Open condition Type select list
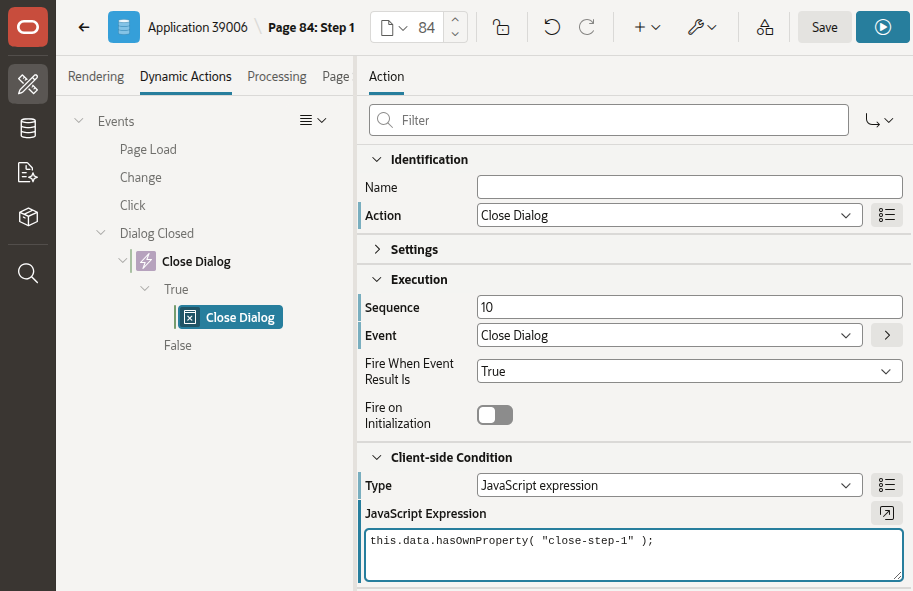The height and width of the screenshot is (591, 913). pos(669,485)
